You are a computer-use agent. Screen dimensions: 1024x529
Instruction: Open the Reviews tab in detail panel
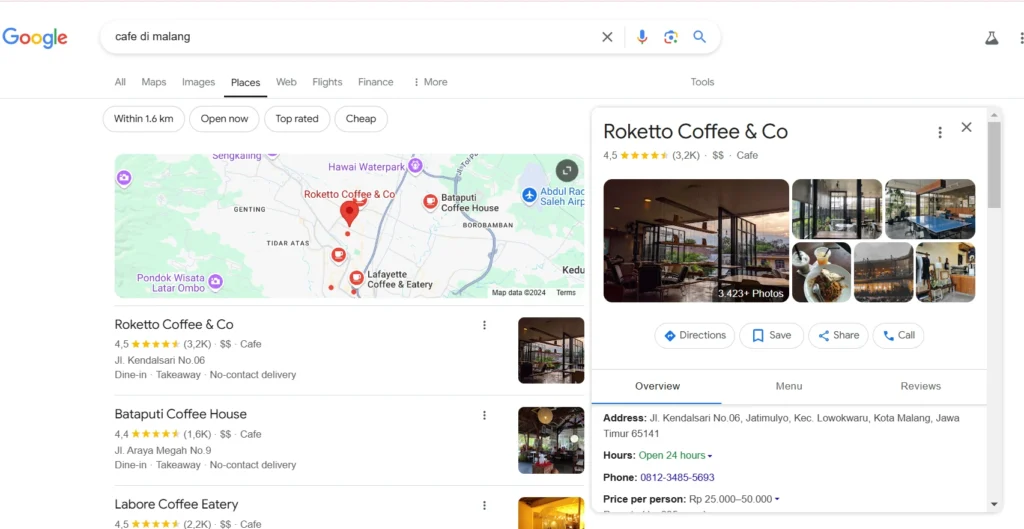pos(921,387)
